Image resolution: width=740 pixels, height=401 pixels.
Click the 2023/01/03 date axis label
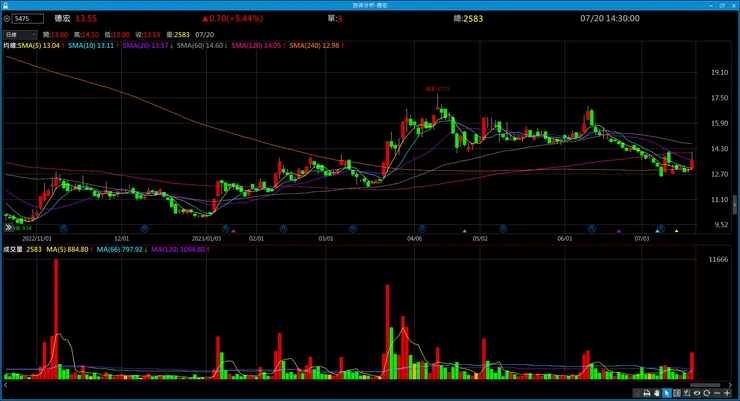pos(206,238)
